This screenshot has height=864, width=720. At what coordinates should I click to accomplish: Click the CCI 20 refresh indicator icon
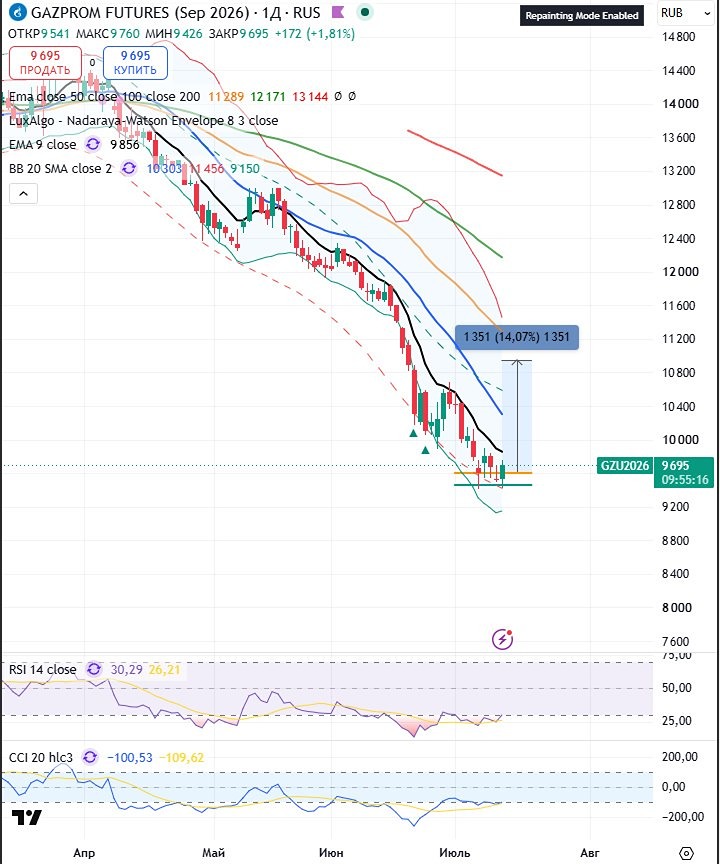pos(90,758)
